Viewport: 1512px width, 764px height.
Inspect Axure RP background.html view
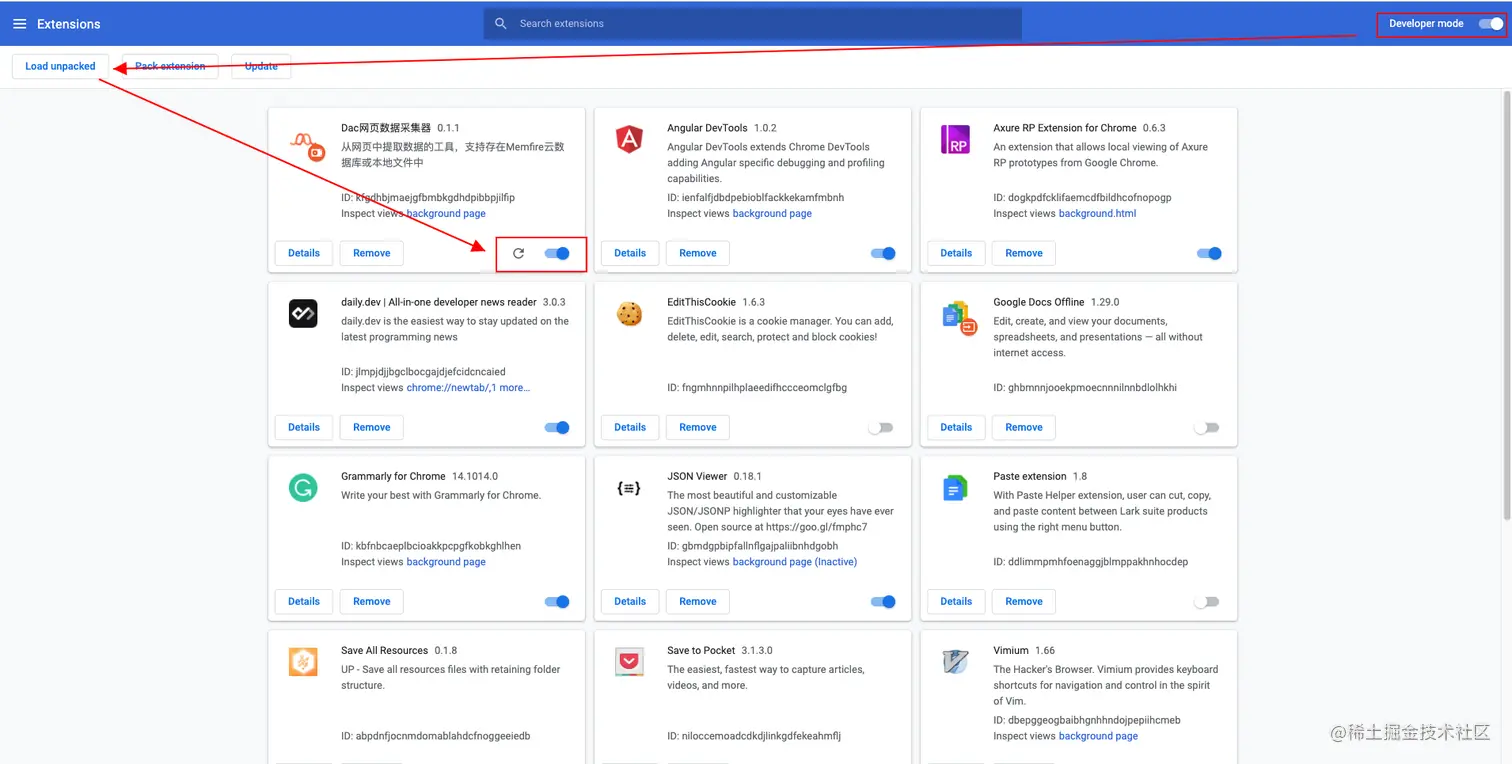coord(1098,213)
